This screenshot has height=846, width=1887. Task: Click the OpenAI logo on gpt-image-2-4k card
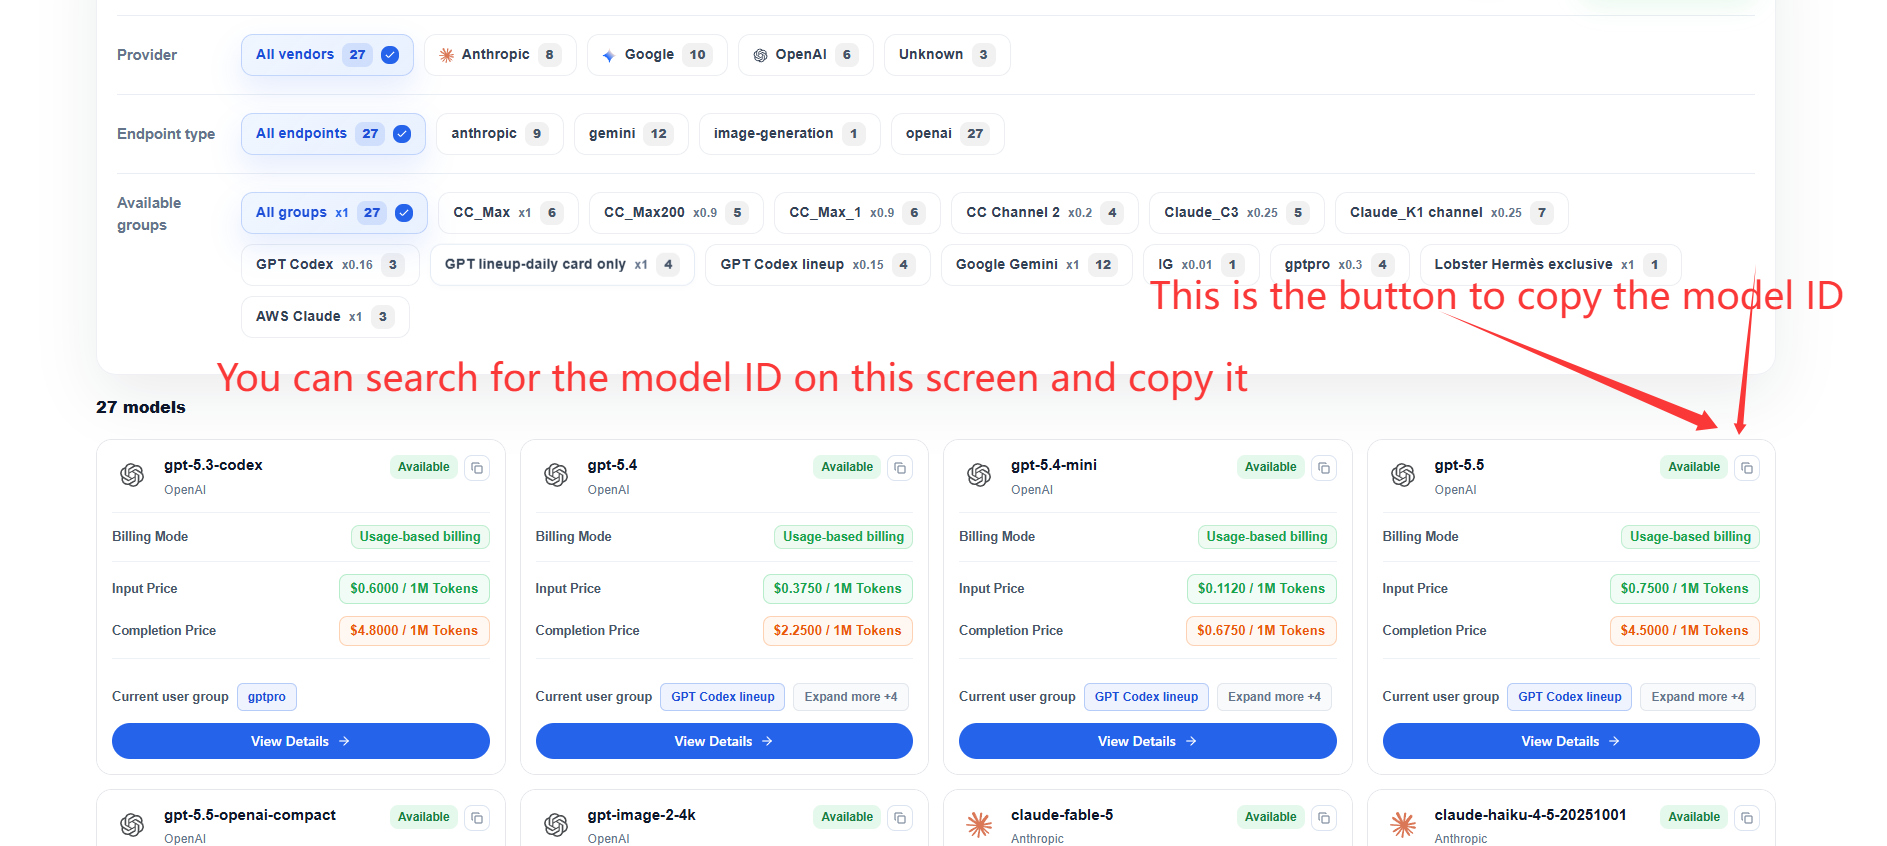(x=556, y=825)
